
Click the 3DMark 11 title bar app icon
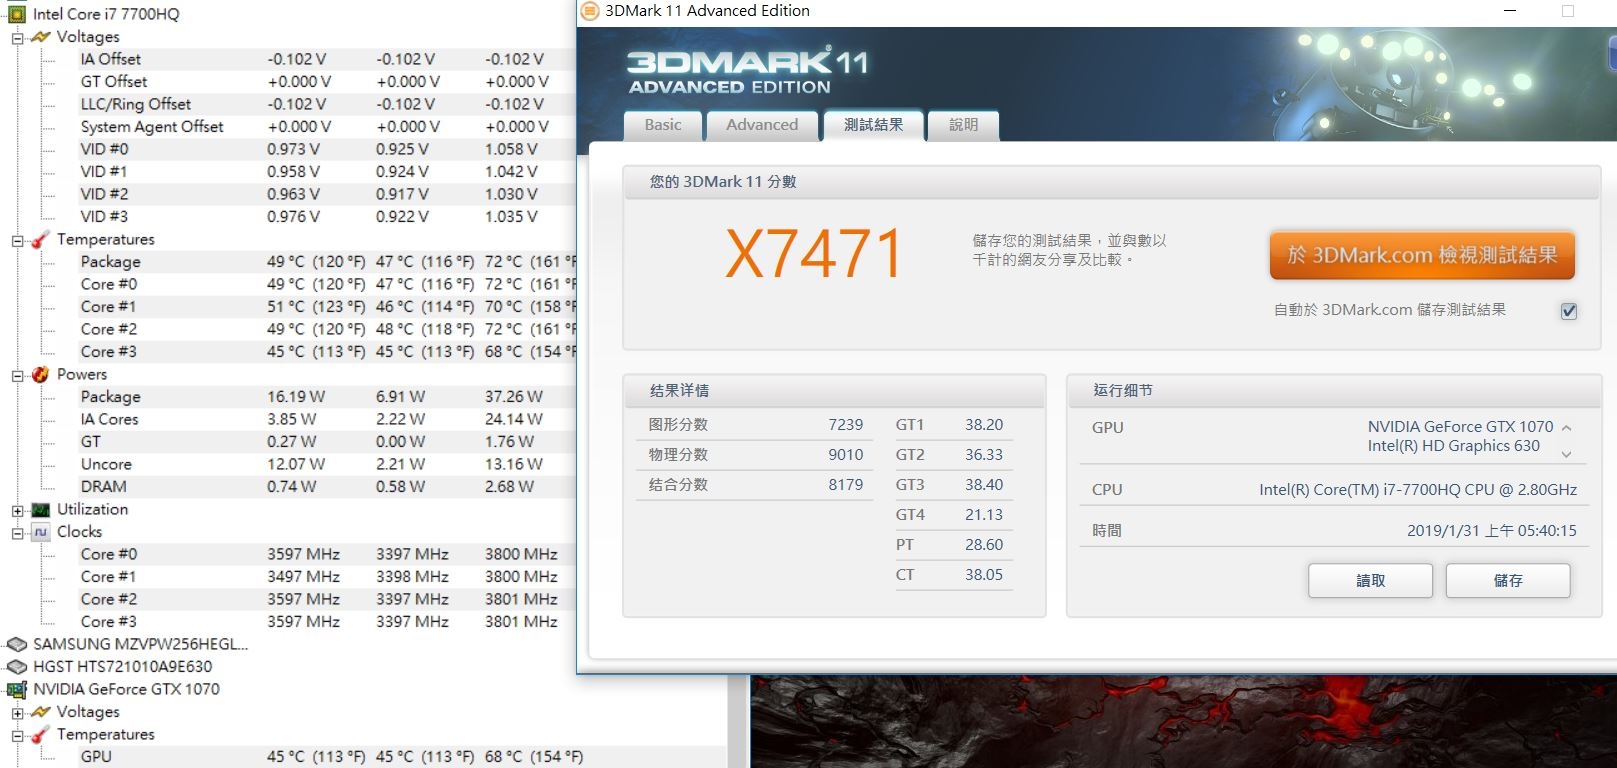(x=590, y=11)
